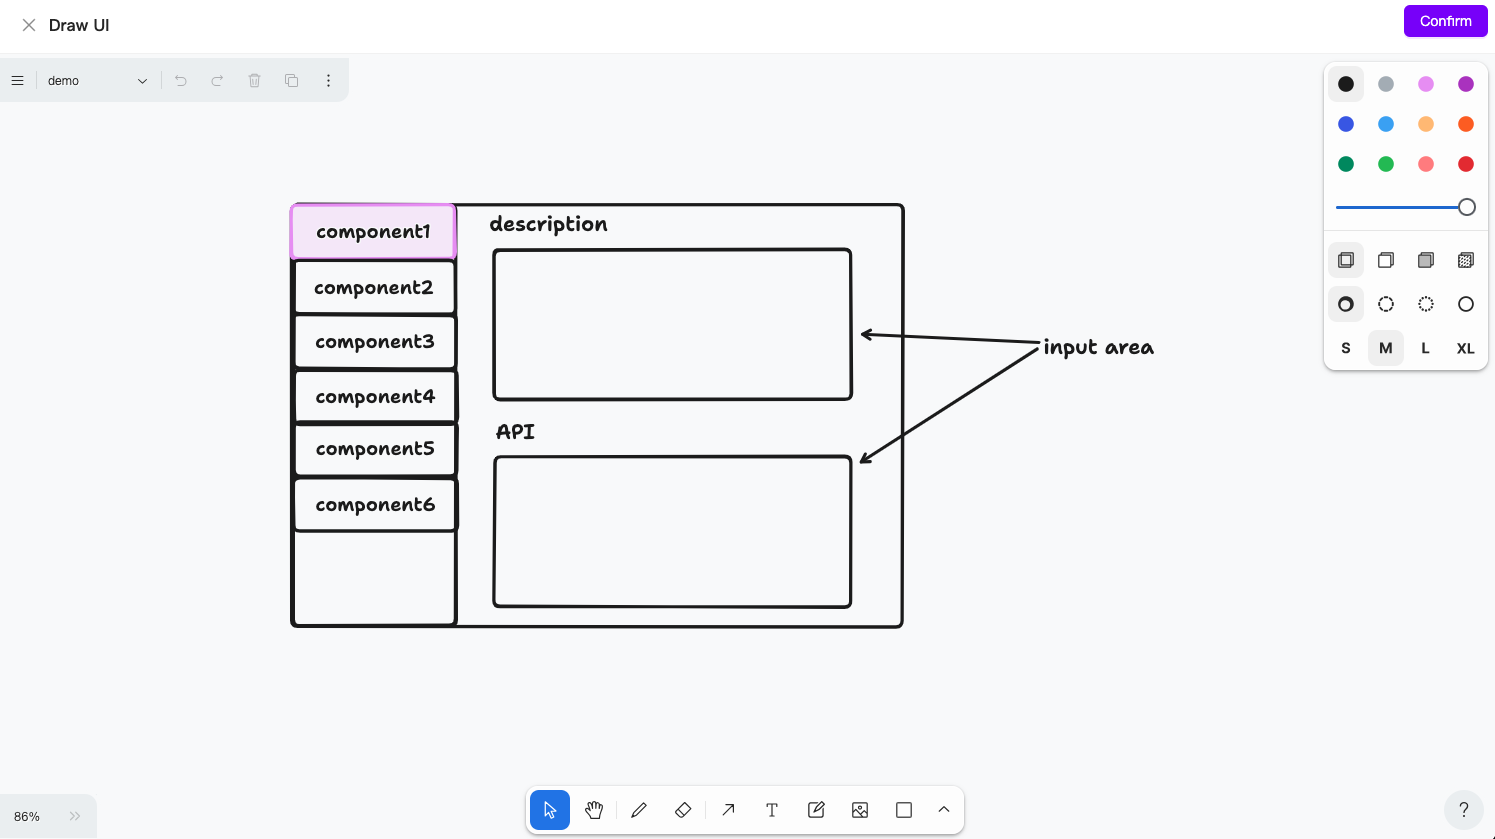Open the three-dot more actions menu
The height and width of the screenshot is (839, 1495).
328,81
